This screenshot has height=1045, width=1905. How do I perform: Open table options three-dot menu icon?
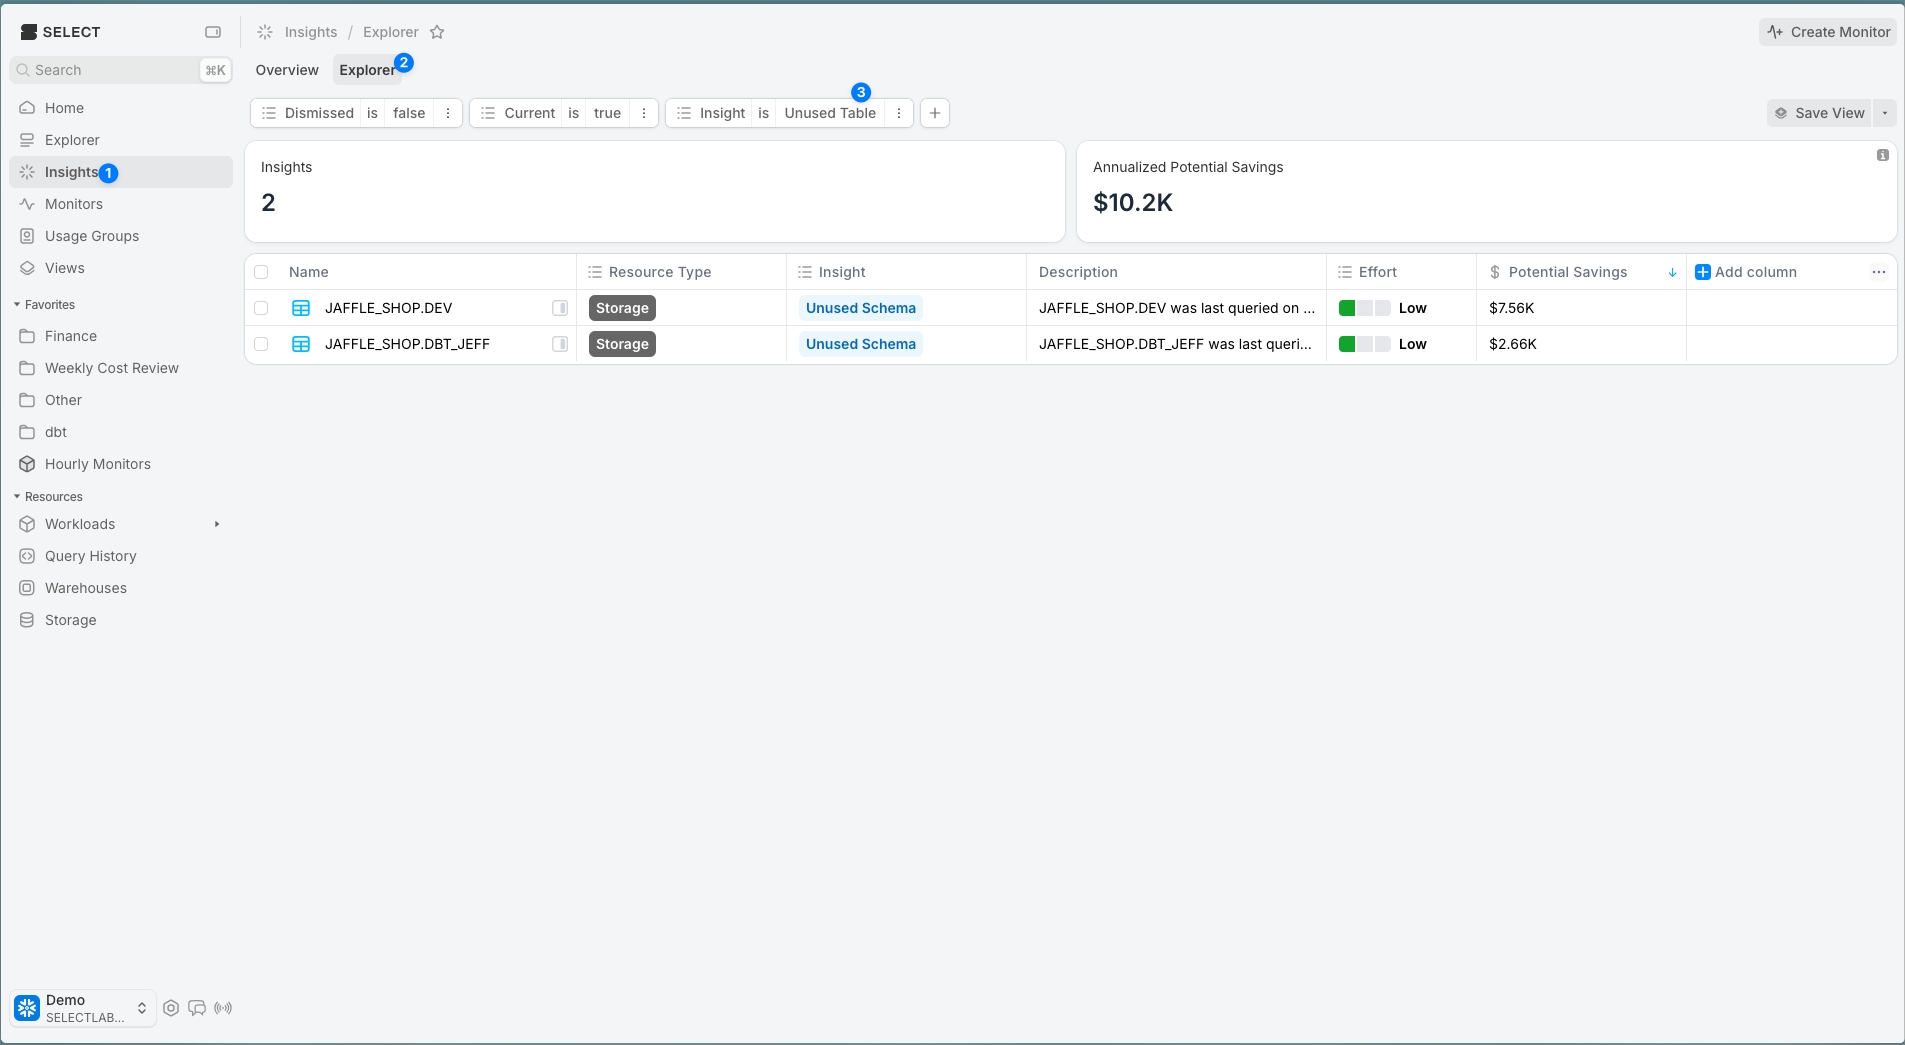point(1879,272)
